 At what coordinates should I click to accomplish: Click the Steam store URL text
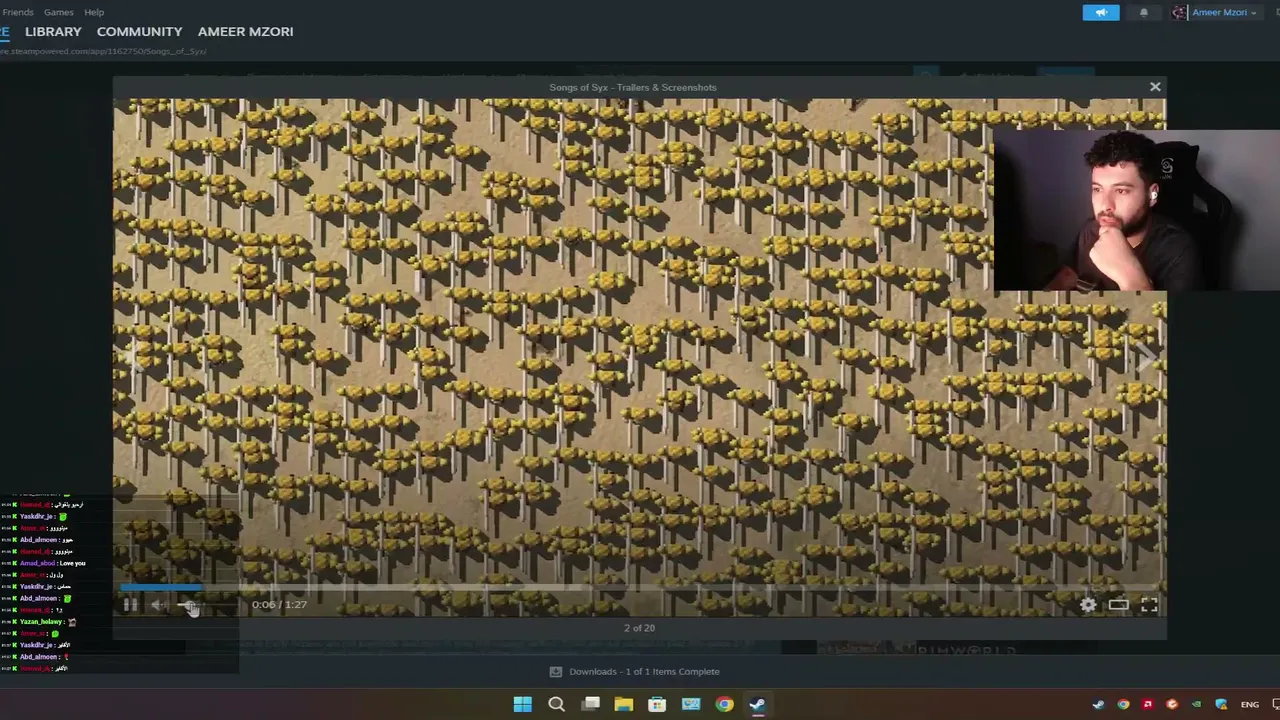pyautogui.click(x=104, y=51)
